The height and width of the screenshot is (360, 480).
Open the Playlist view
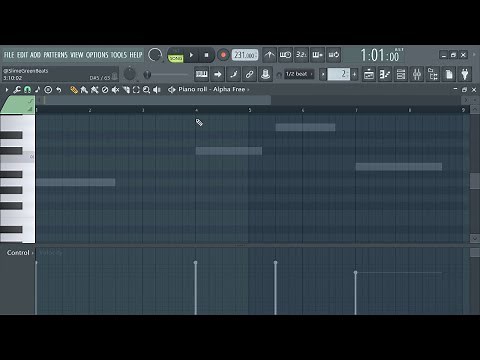[x=369, y=74]
